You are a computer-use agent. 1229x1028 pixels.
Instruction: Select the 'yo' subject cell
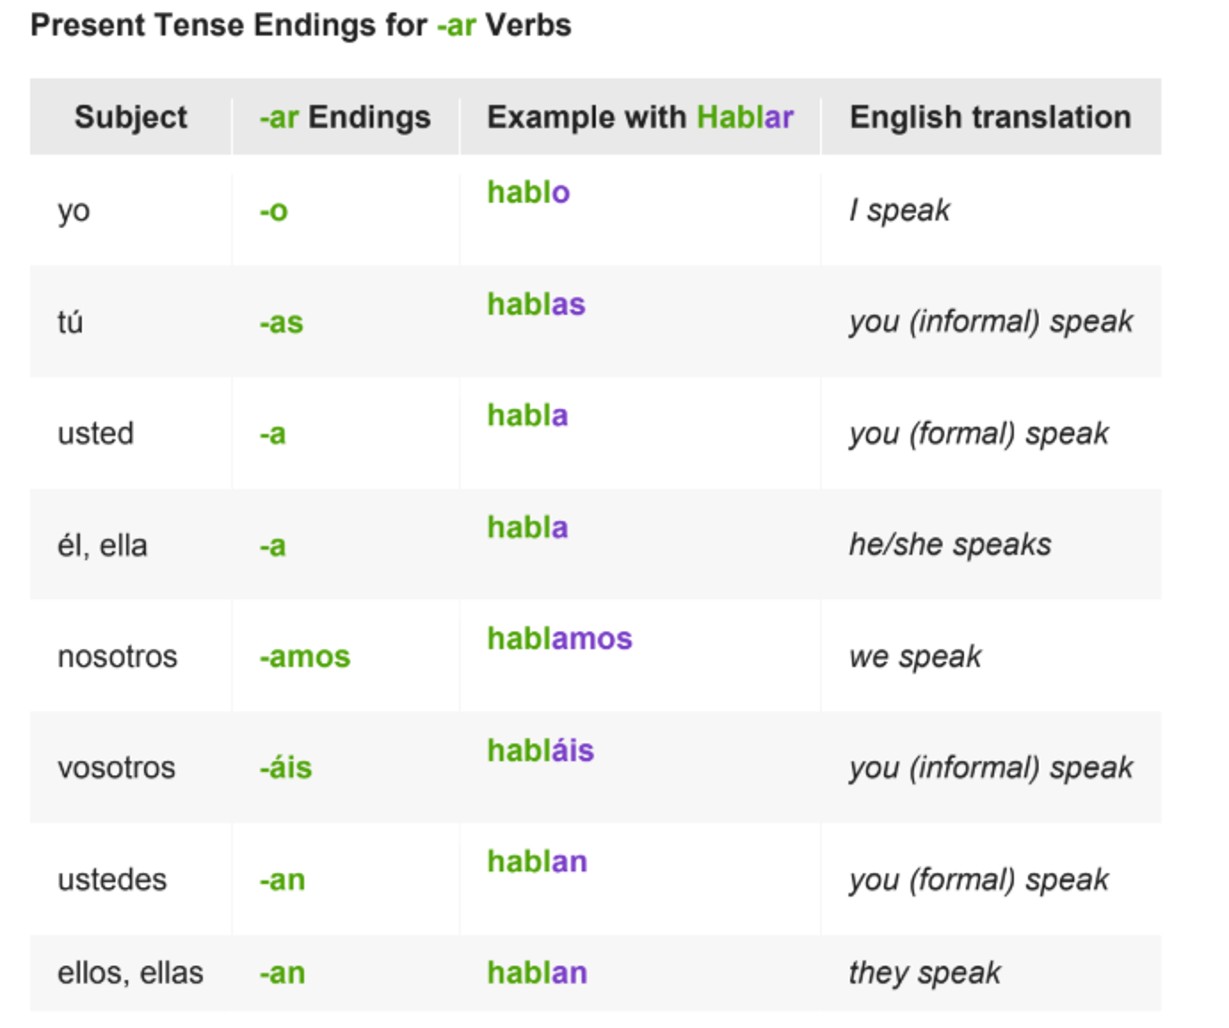click(x=74, y=211)
